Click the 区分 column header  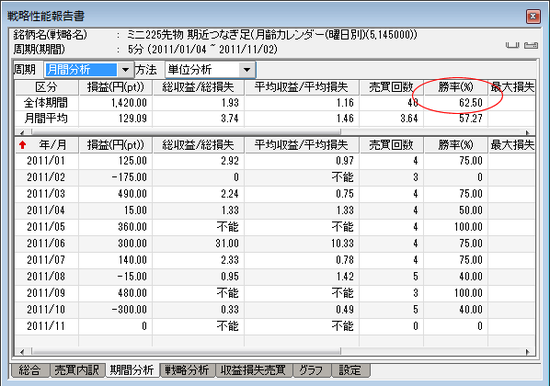pyautogui.click(x=46, y=87)
